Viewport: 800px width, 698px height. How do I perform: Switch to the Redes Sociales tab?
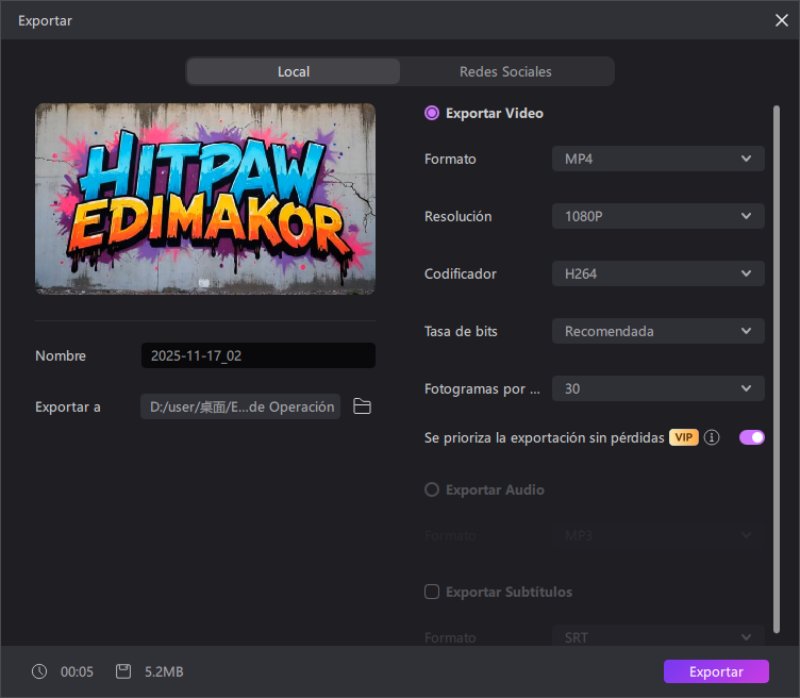[505, 72]
